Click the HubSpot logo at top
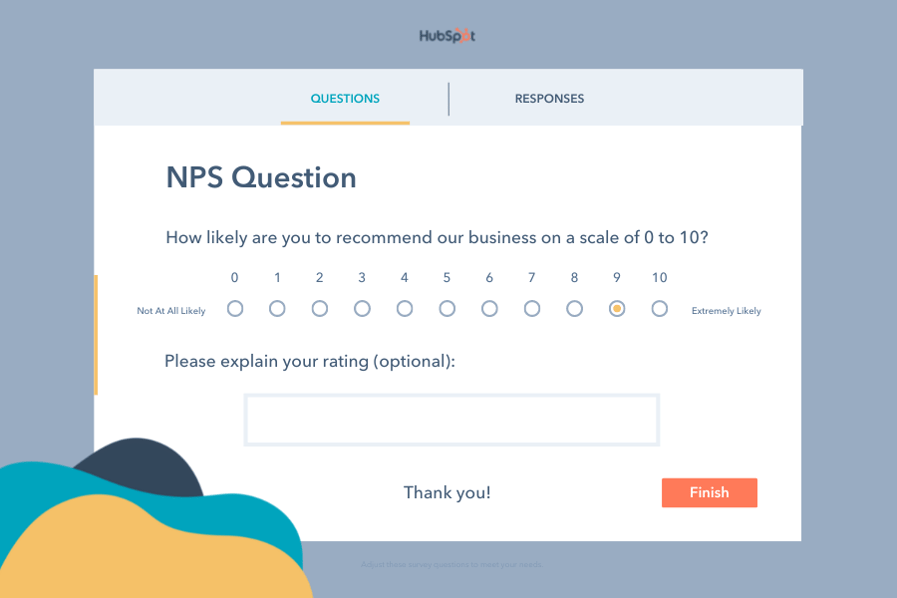The height and width of the screenshot is (598, 897). click(447, 36)
